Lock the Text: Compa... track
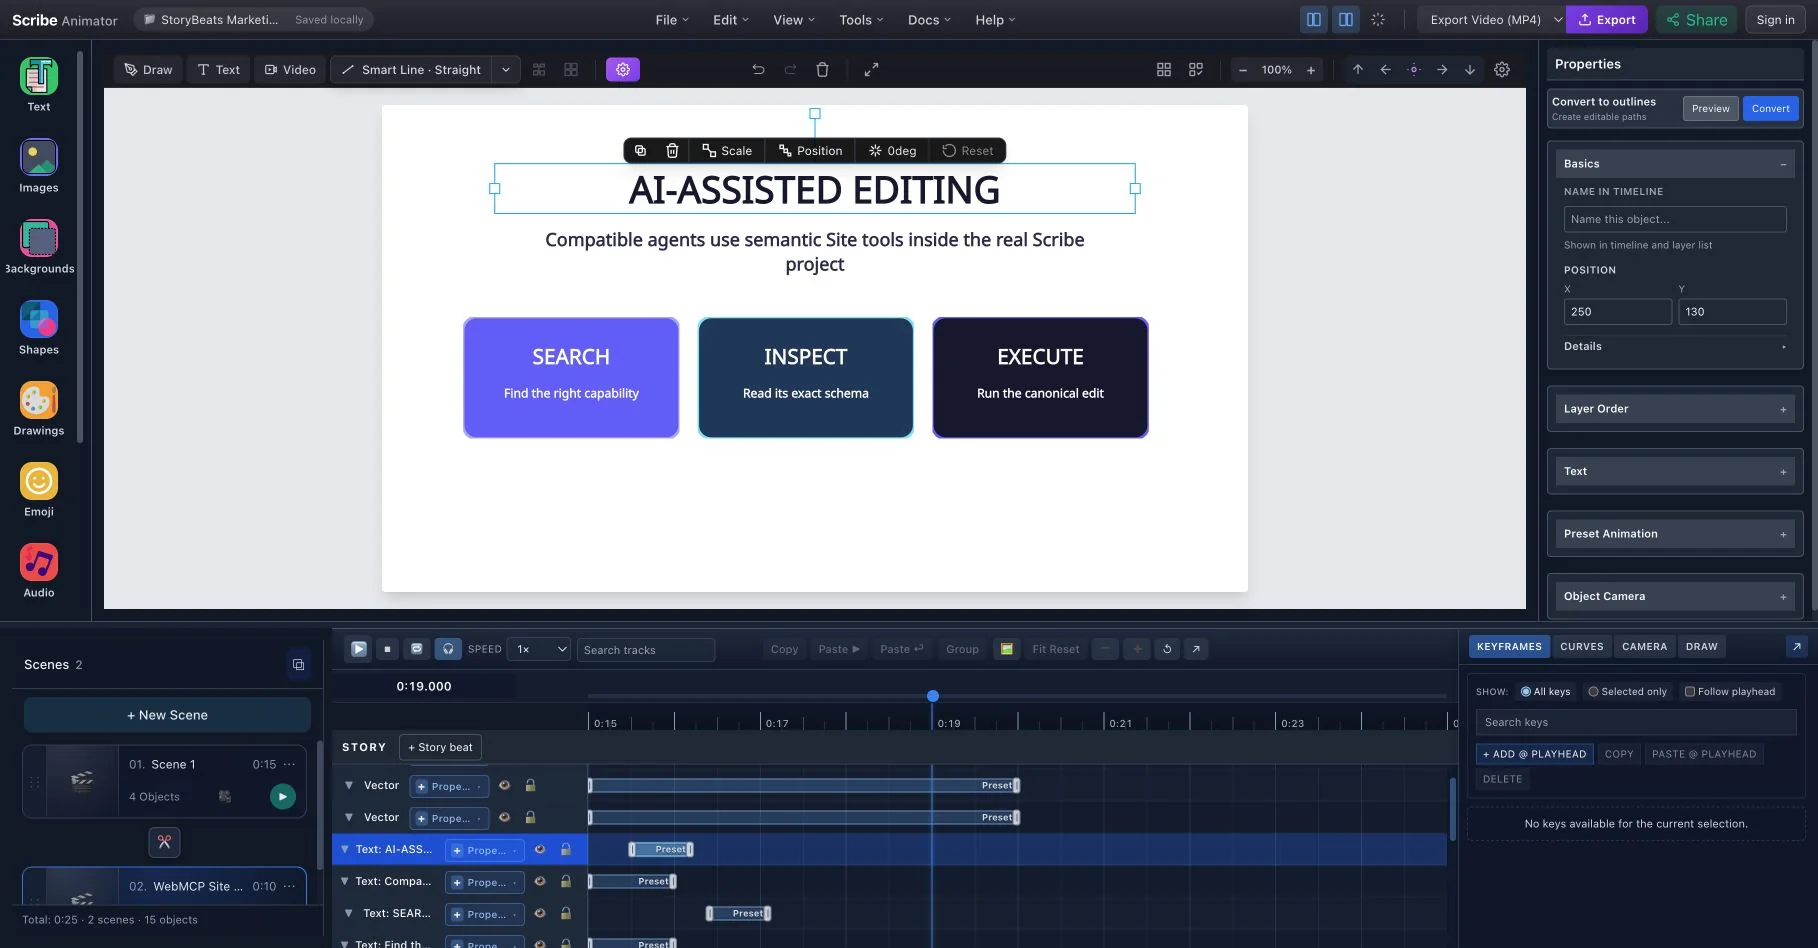The width and height of the screenshot is (1818, 948). pos(566,881)
